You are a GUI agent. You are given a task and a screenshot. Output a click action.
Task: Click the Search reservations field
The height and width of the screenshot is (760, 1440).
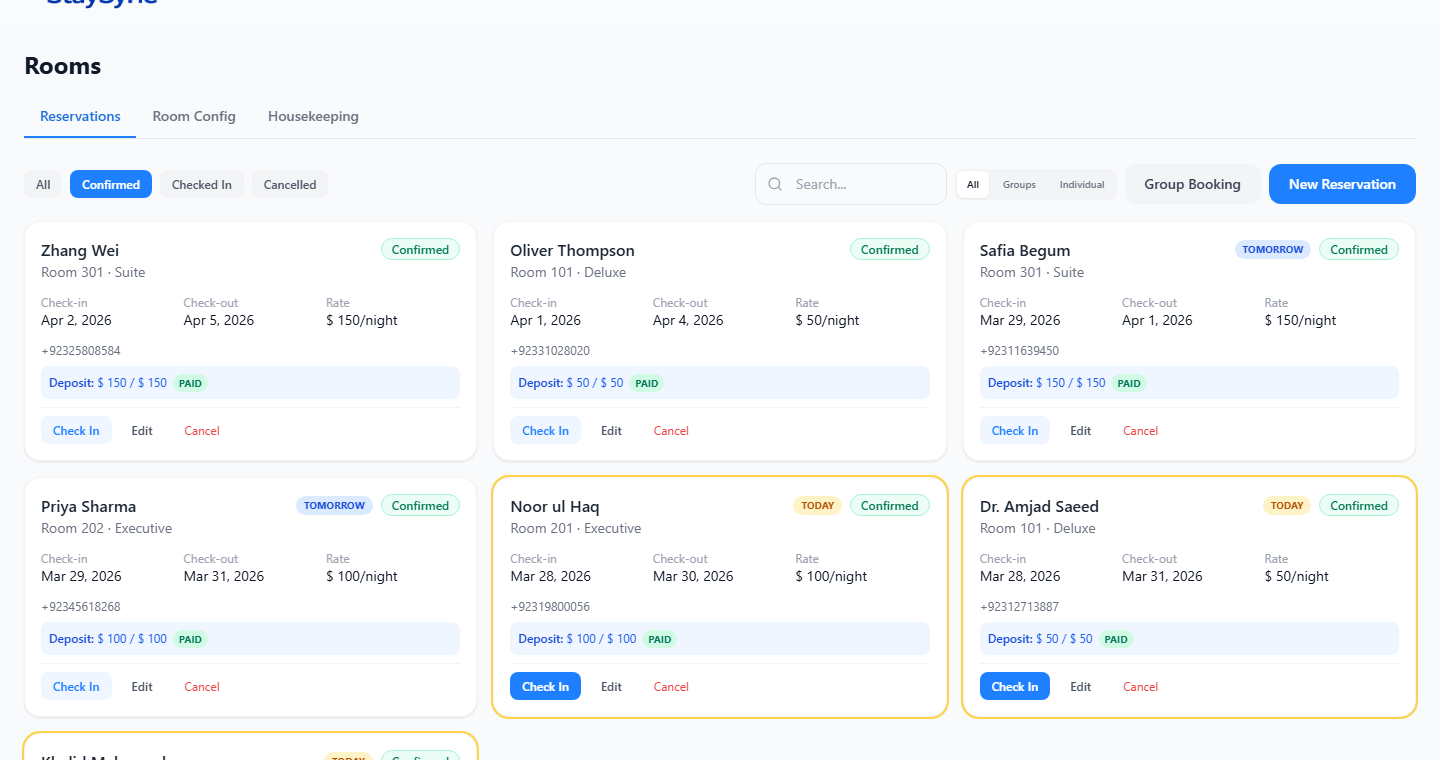(862, 184)
